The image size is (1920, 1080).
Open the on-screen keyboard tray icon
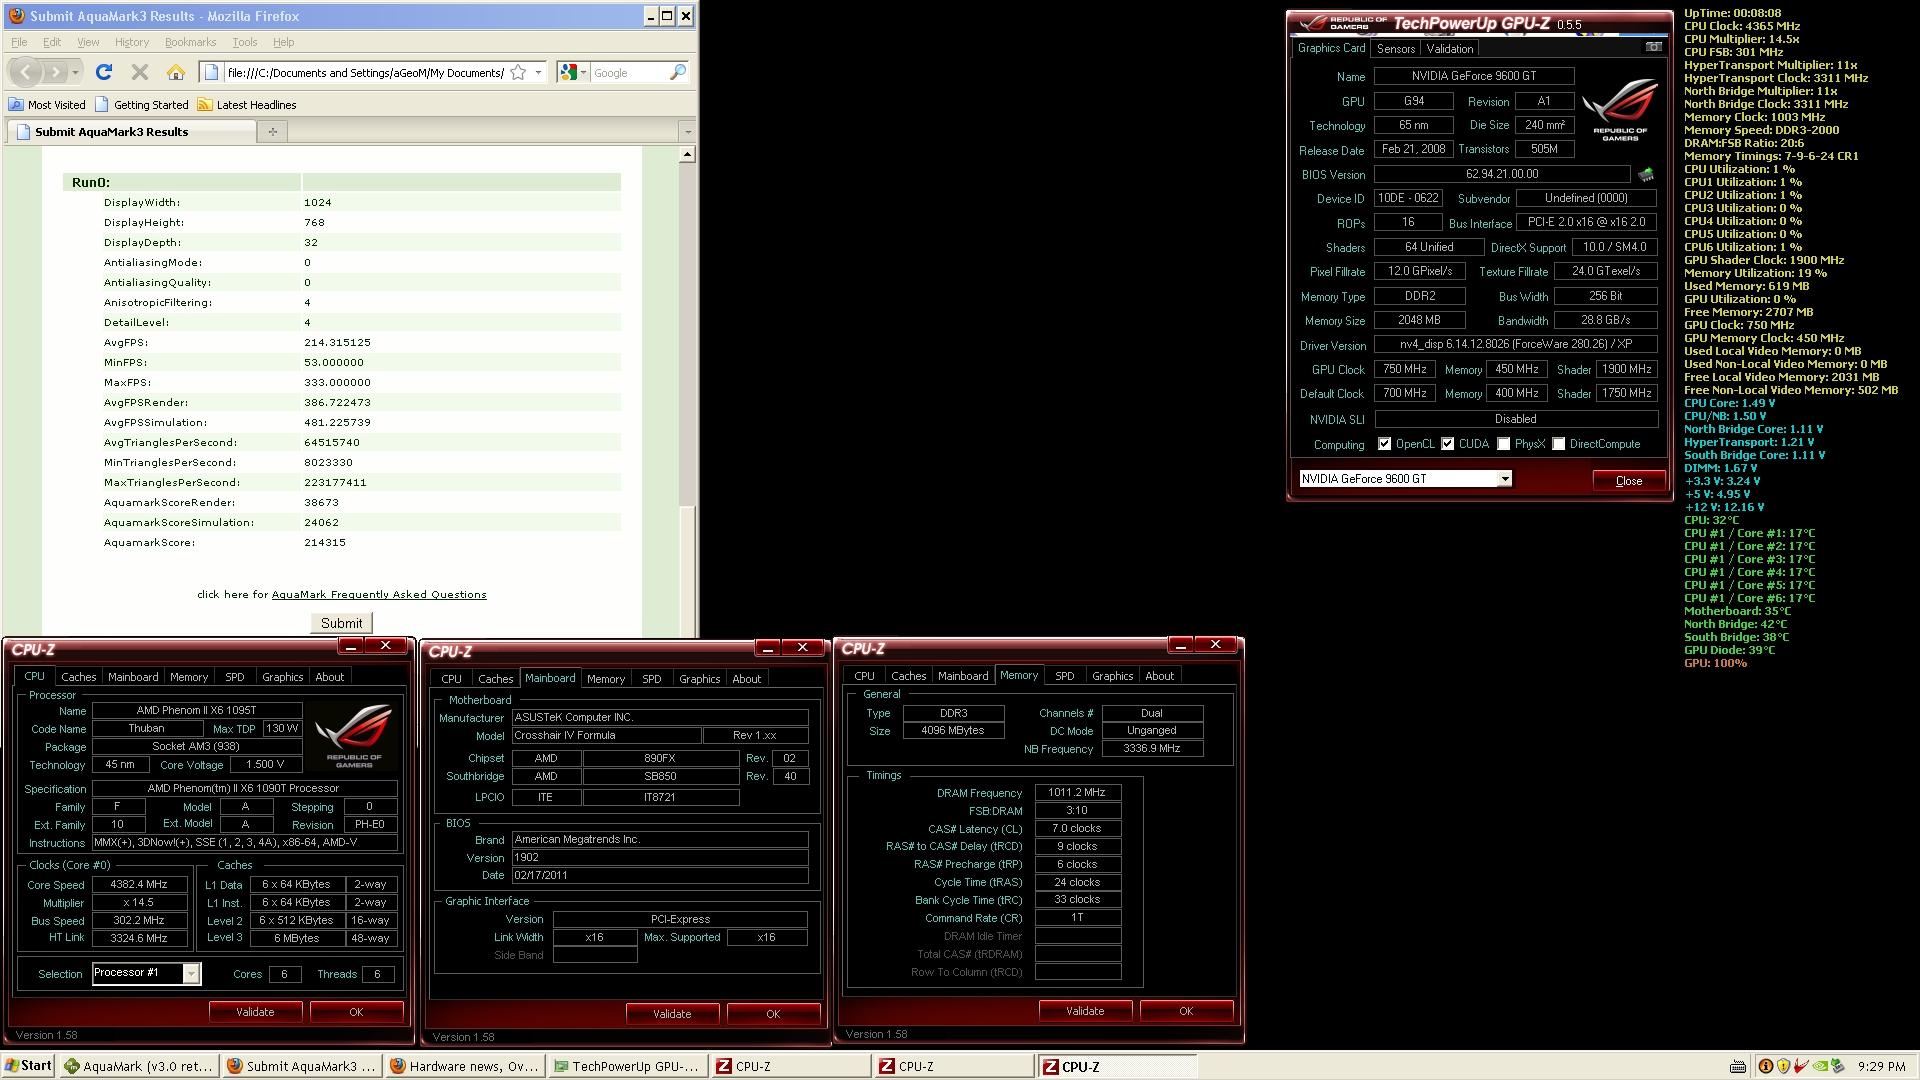coord(1738,1066)
